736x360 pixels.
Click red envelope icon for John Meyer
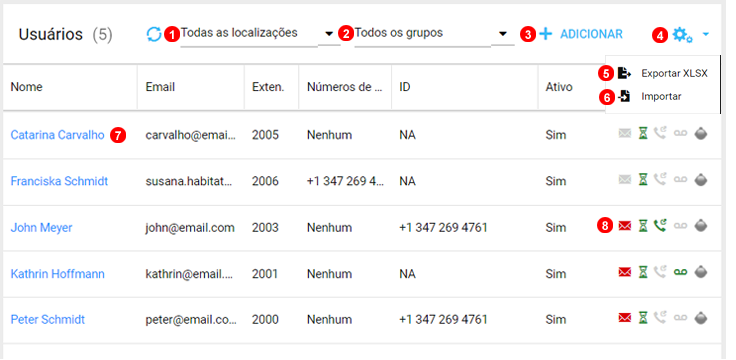point(624,226)
